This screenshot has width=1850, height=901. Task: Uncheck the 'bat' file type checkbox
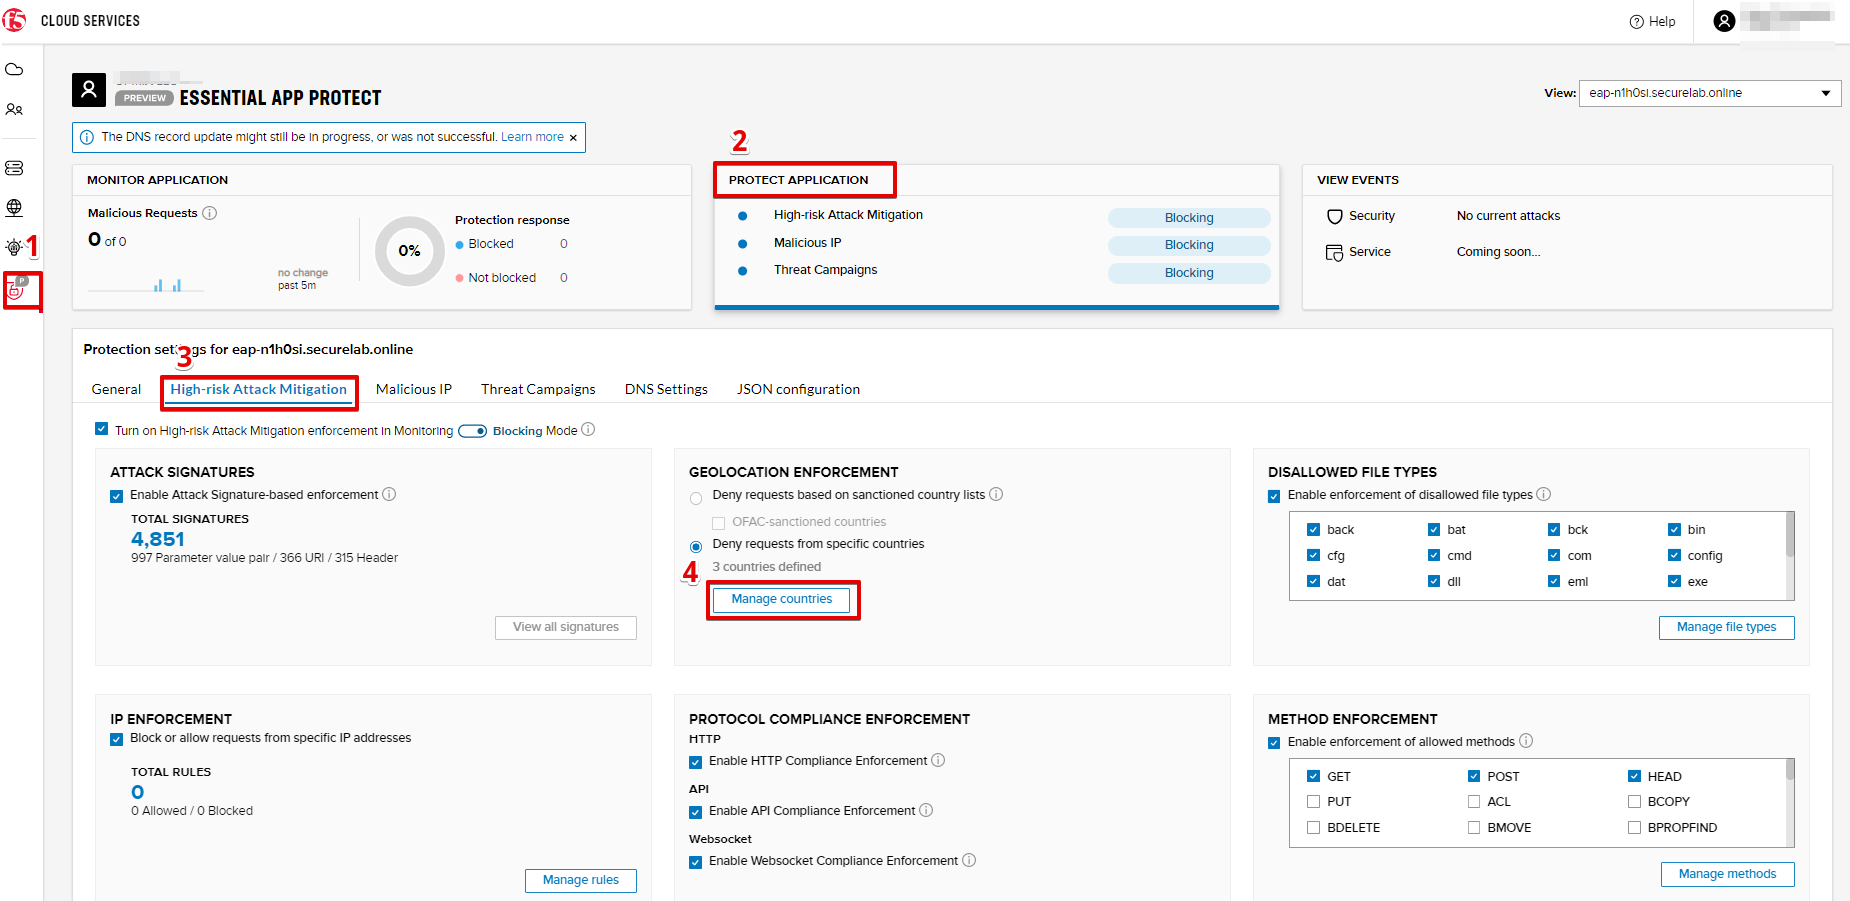(1434, 529)
